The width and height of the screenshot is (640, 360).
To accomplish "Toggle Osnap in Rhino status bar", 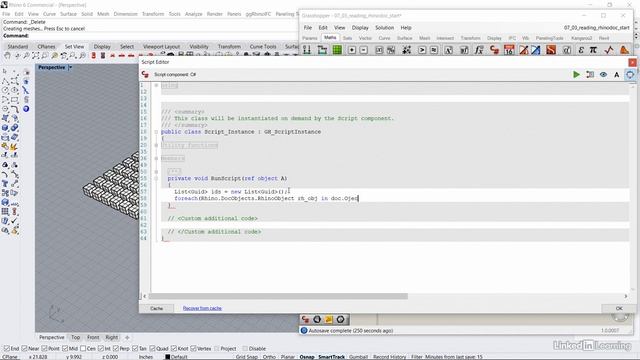I will click(x=307, y=357).
